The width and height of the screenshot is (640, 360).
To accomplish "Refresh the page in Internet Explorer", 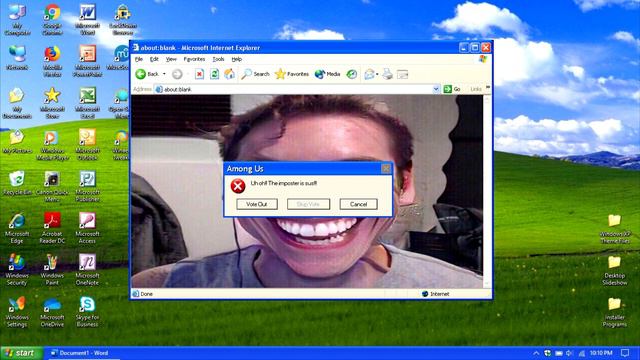I will pyautogui.click(x=214, y=74).
